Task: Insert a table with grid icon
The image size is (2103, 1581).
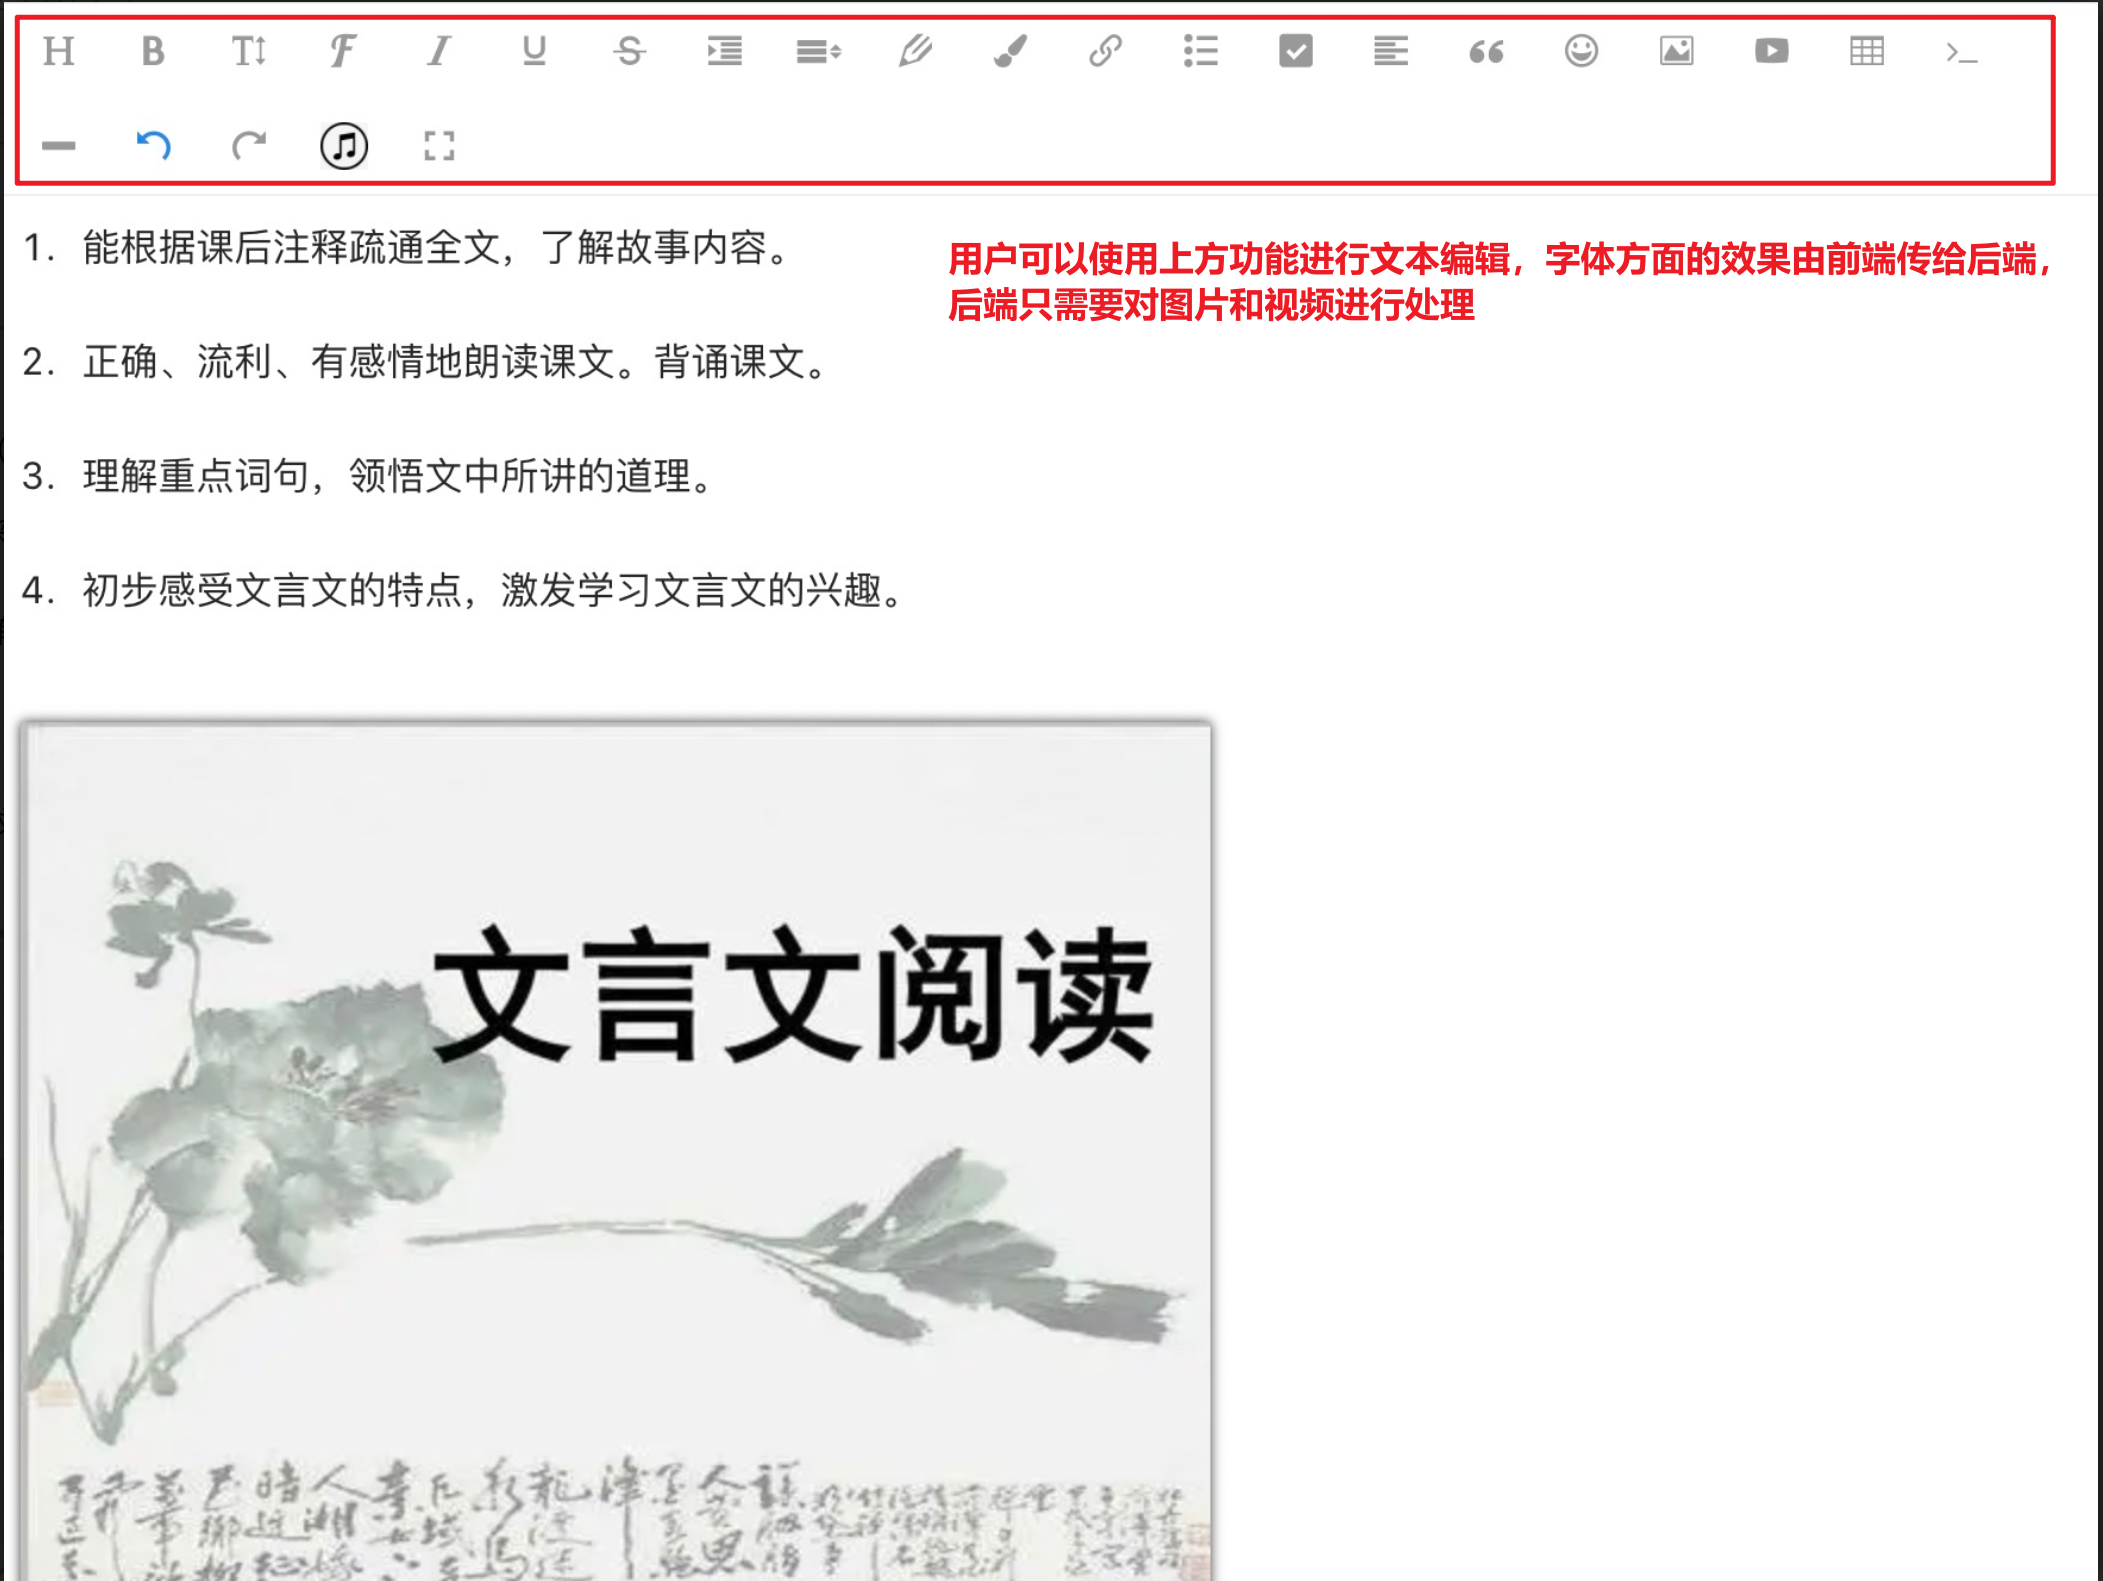Action: click(x=1866, y=51)
